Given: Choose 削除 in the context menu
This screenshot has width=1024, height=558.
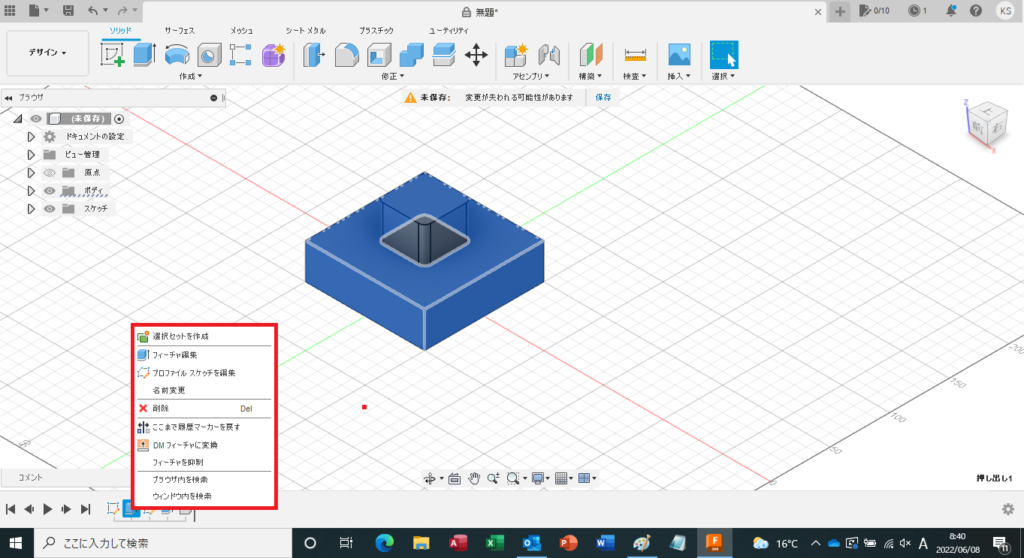Looking at the screenshot, I should [x=204, y=408].
